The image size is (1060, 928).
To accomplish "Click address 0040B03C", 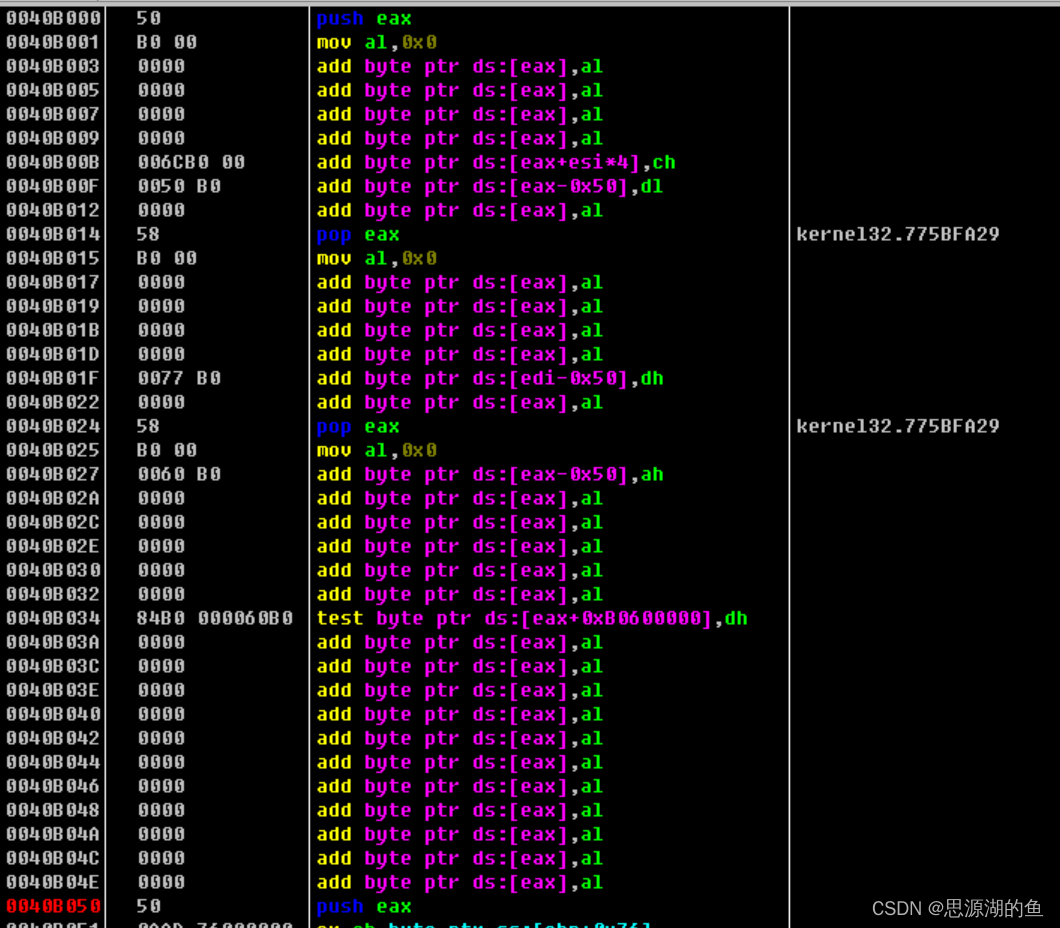I will pos(53,666).
